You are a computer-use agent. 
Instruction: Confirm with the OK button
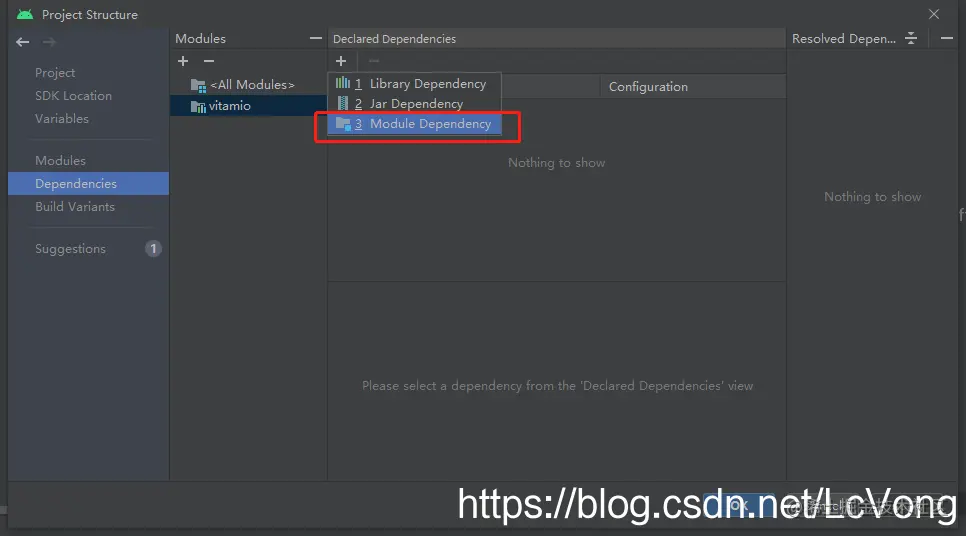click(x=739, y=506)
